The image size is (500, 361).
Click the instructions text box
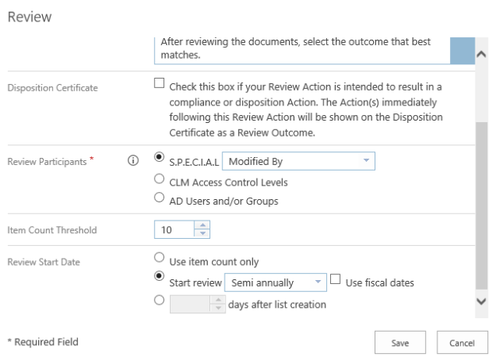[x=302, y=50]
